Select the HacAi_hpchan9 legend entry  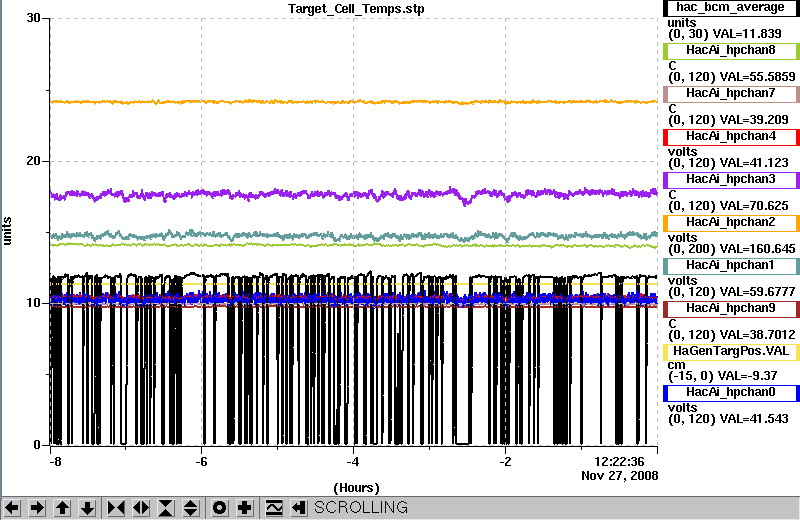(x=731, y=309)
